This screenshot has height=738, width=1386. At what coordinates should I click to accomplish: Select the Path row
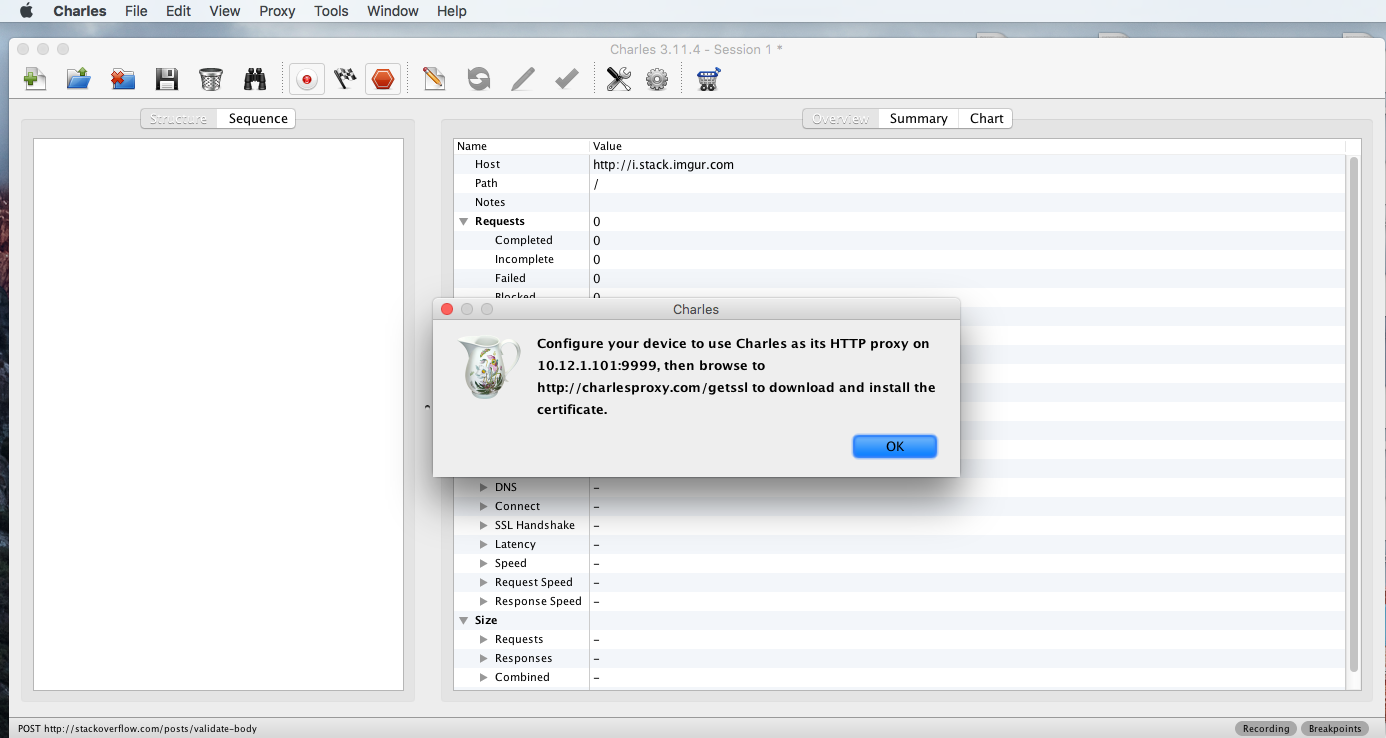click(900, 183)
